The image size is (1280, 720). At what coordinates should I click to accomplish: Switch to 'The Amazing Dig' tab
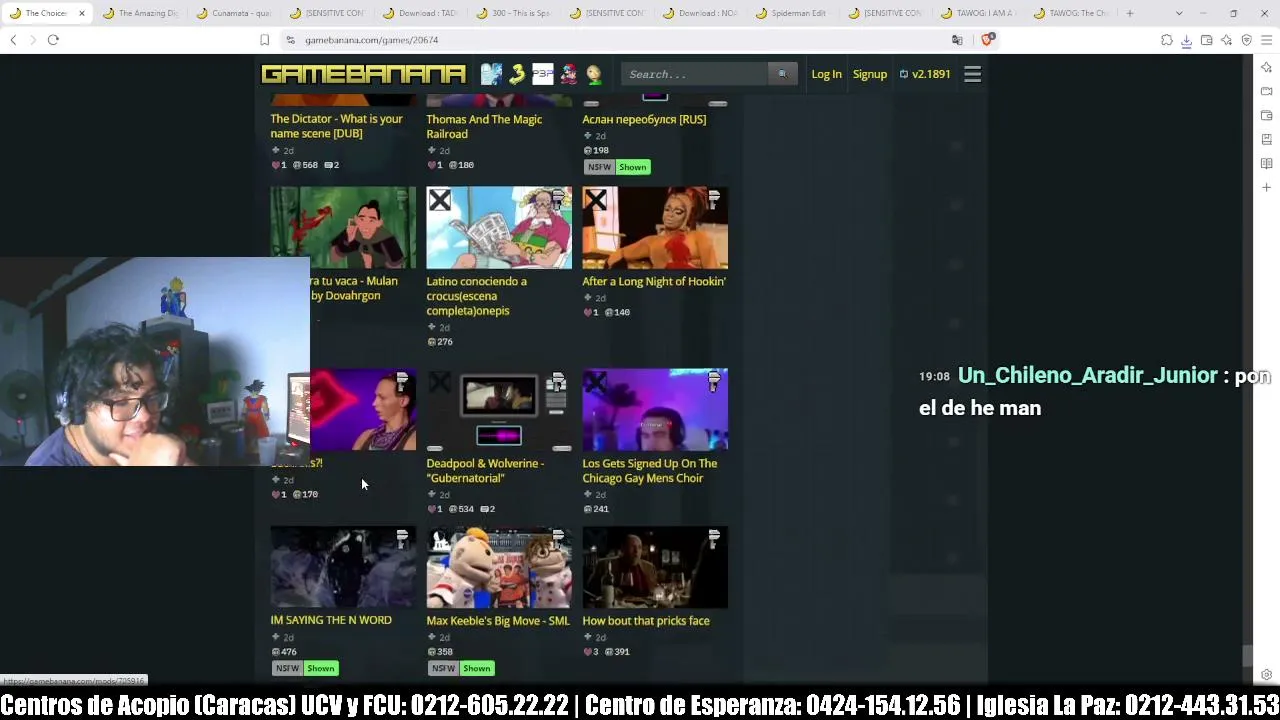[140, 13]
